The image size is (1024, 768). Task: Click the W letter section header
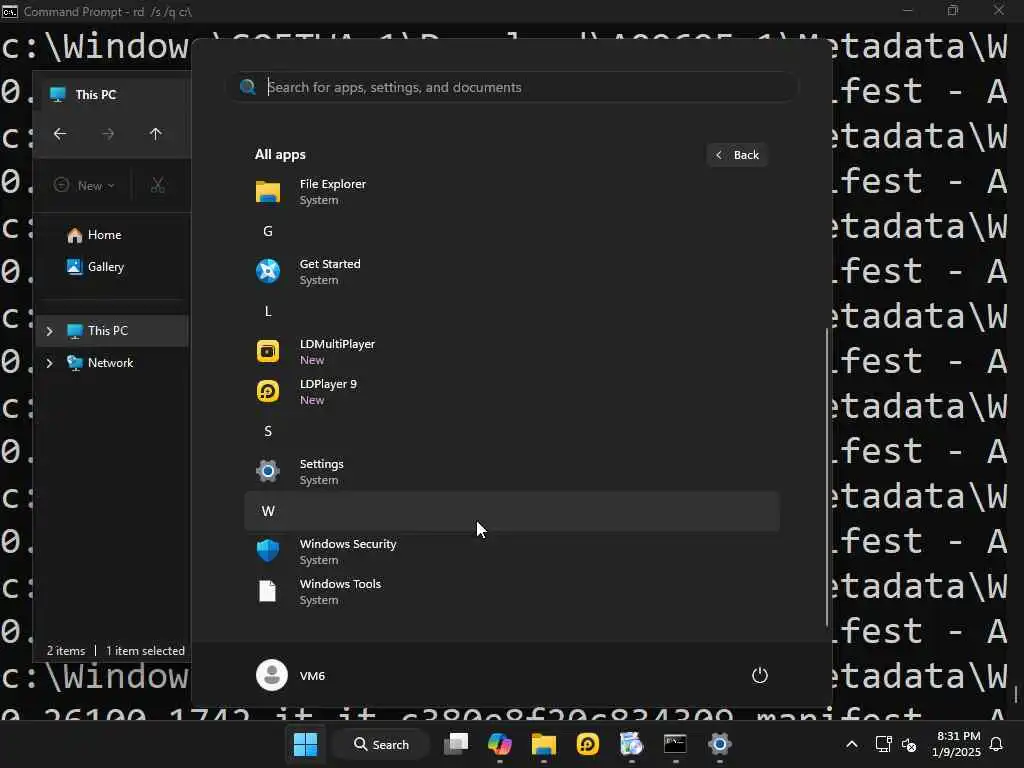(x=511, y=511)
